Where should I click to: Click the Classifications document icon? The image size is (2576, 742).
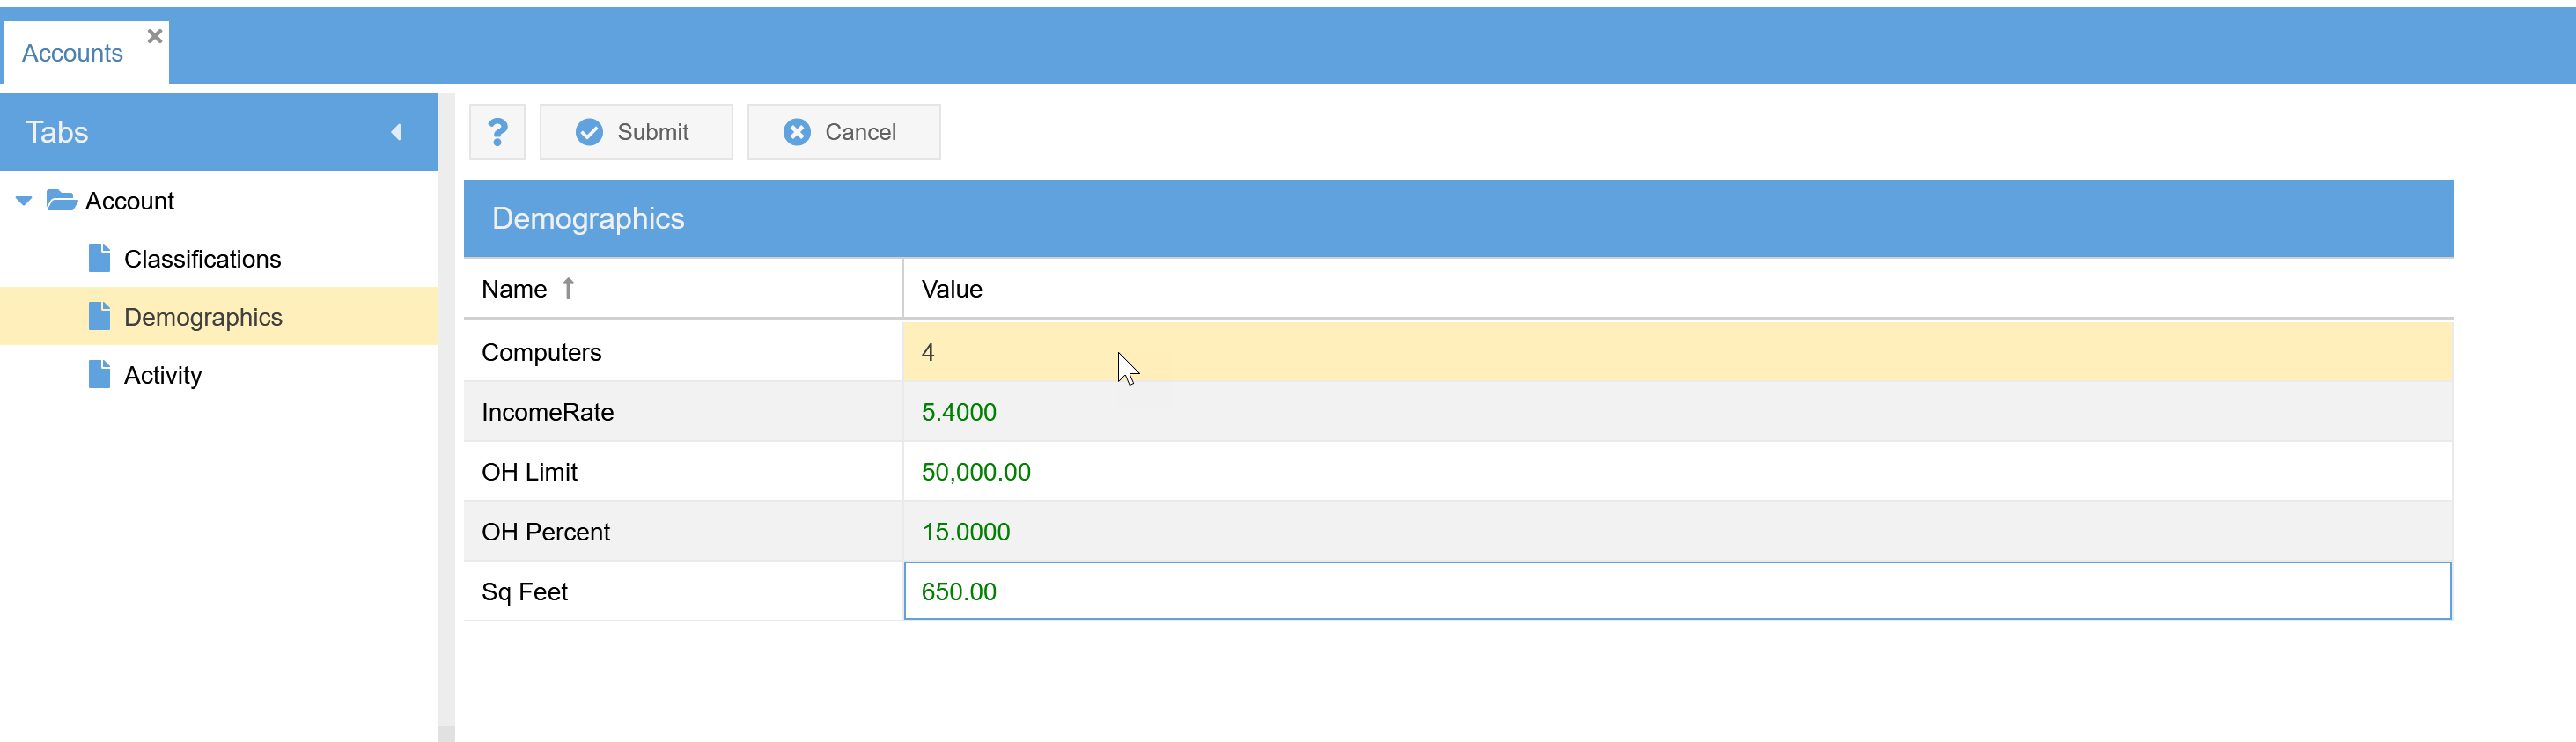point(99,259)
